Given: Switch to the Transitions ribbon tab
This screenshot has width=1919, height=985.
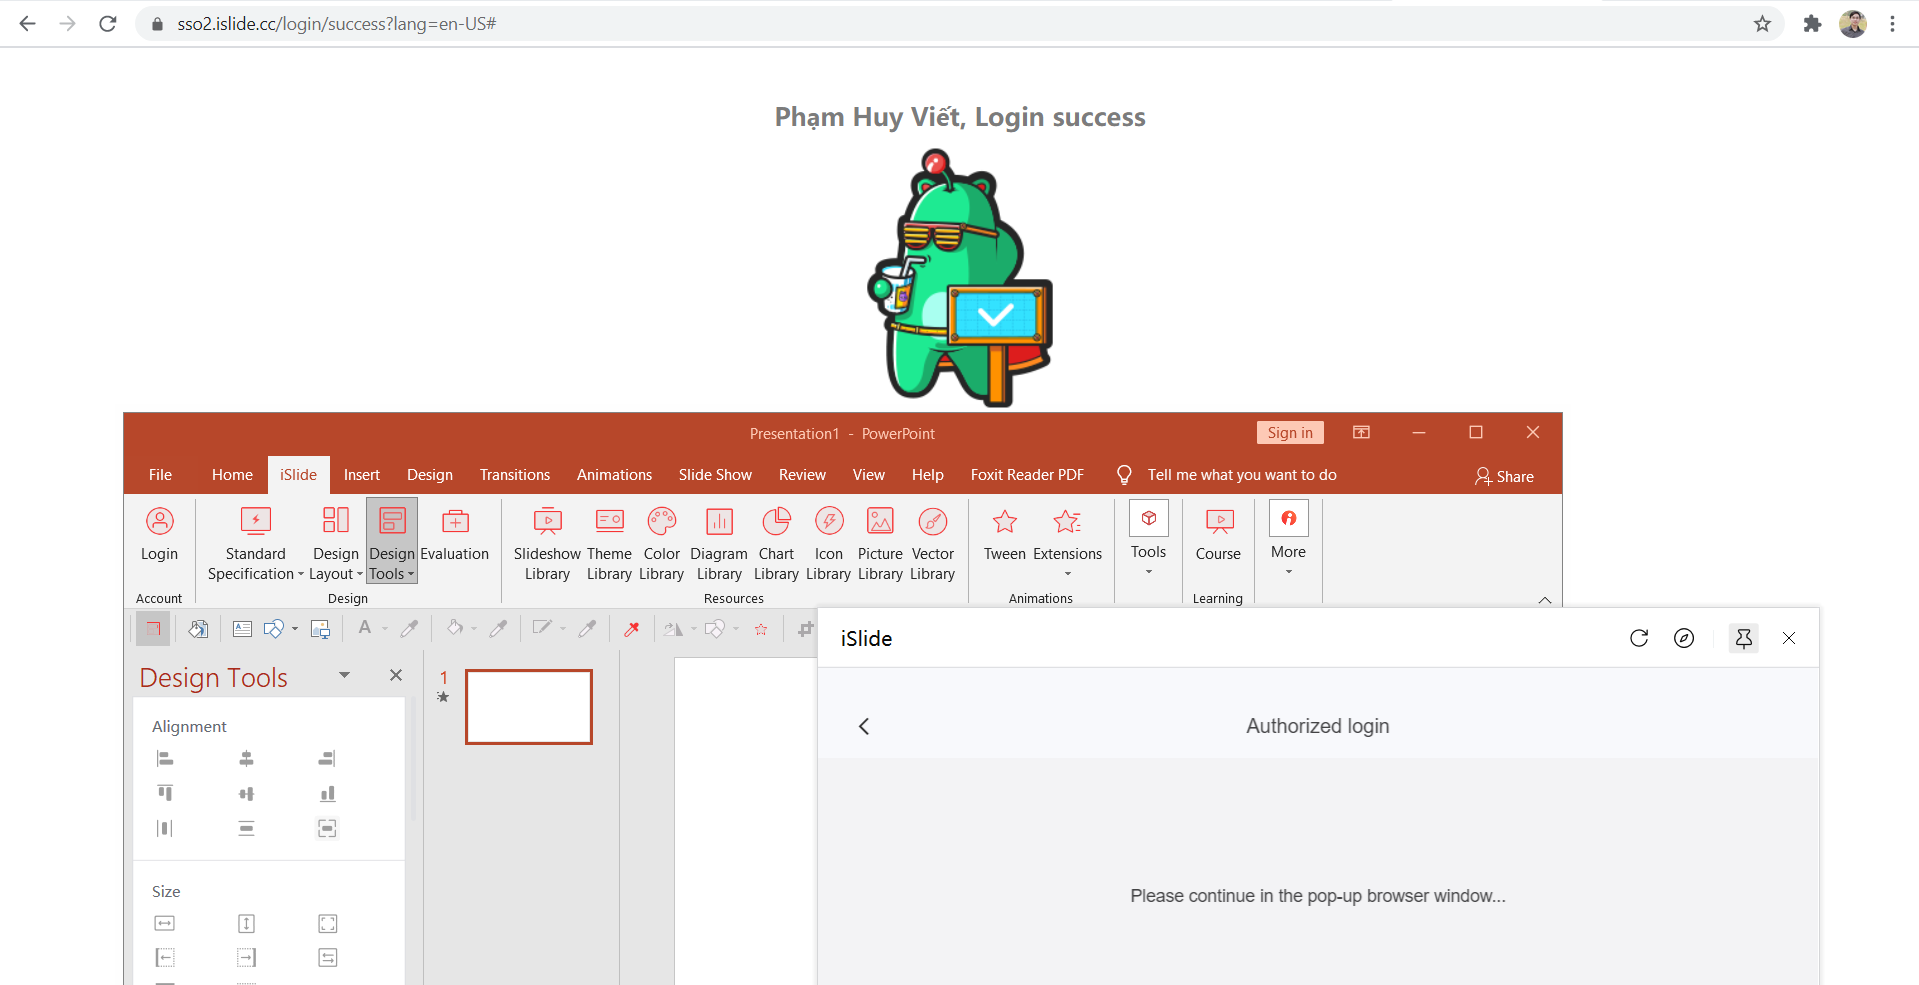Looking at the screenshot, I should coord(515,475).
